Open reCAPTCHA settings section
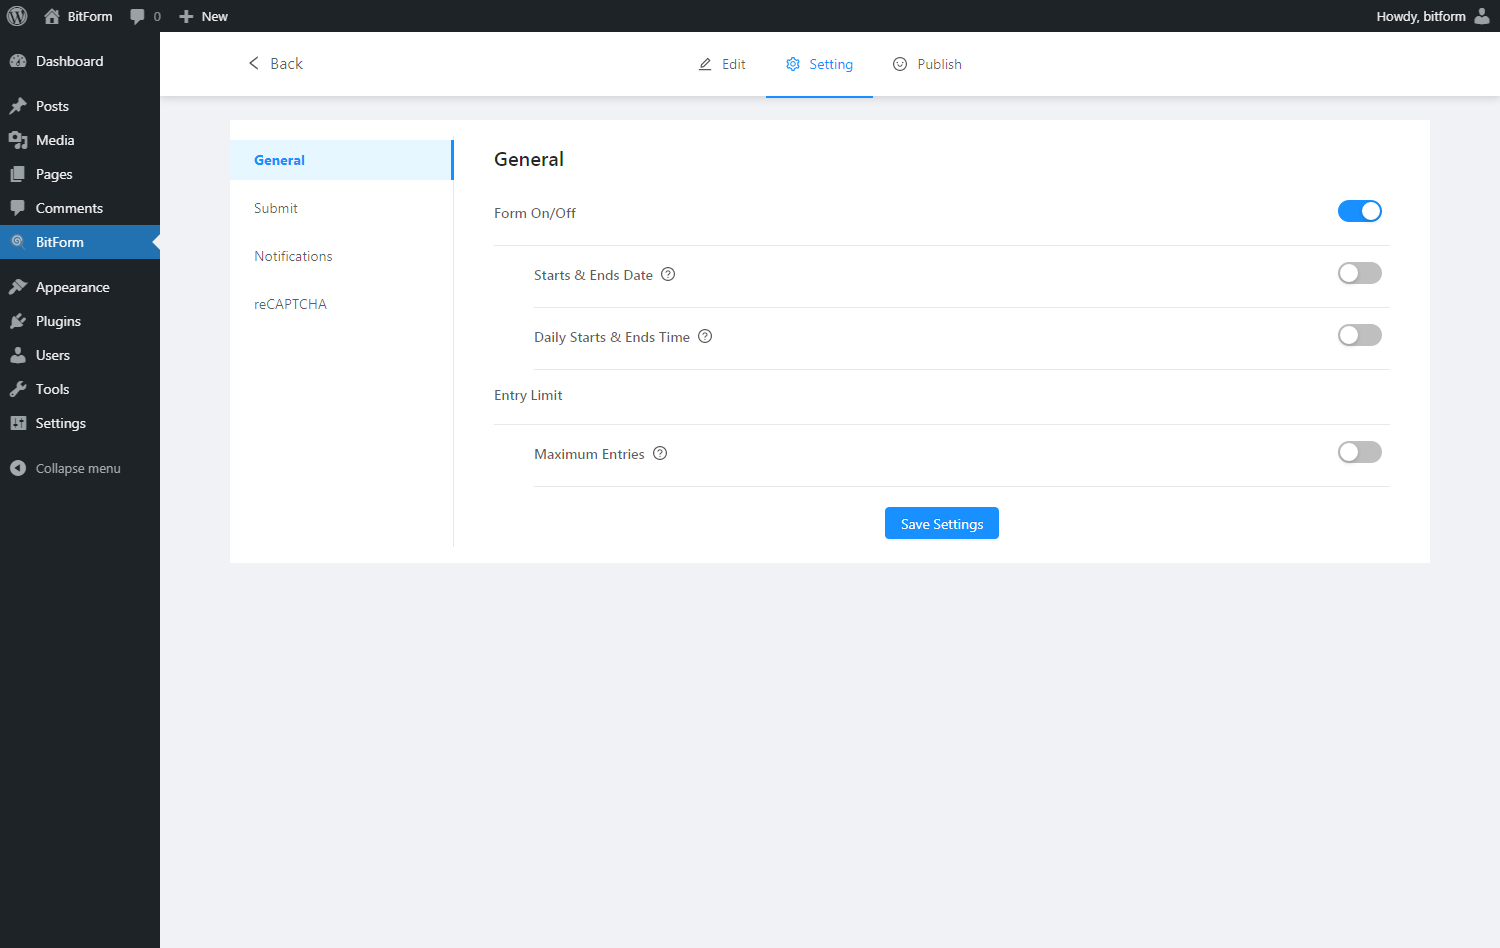The image size is (1500, 948). (341, 304)
